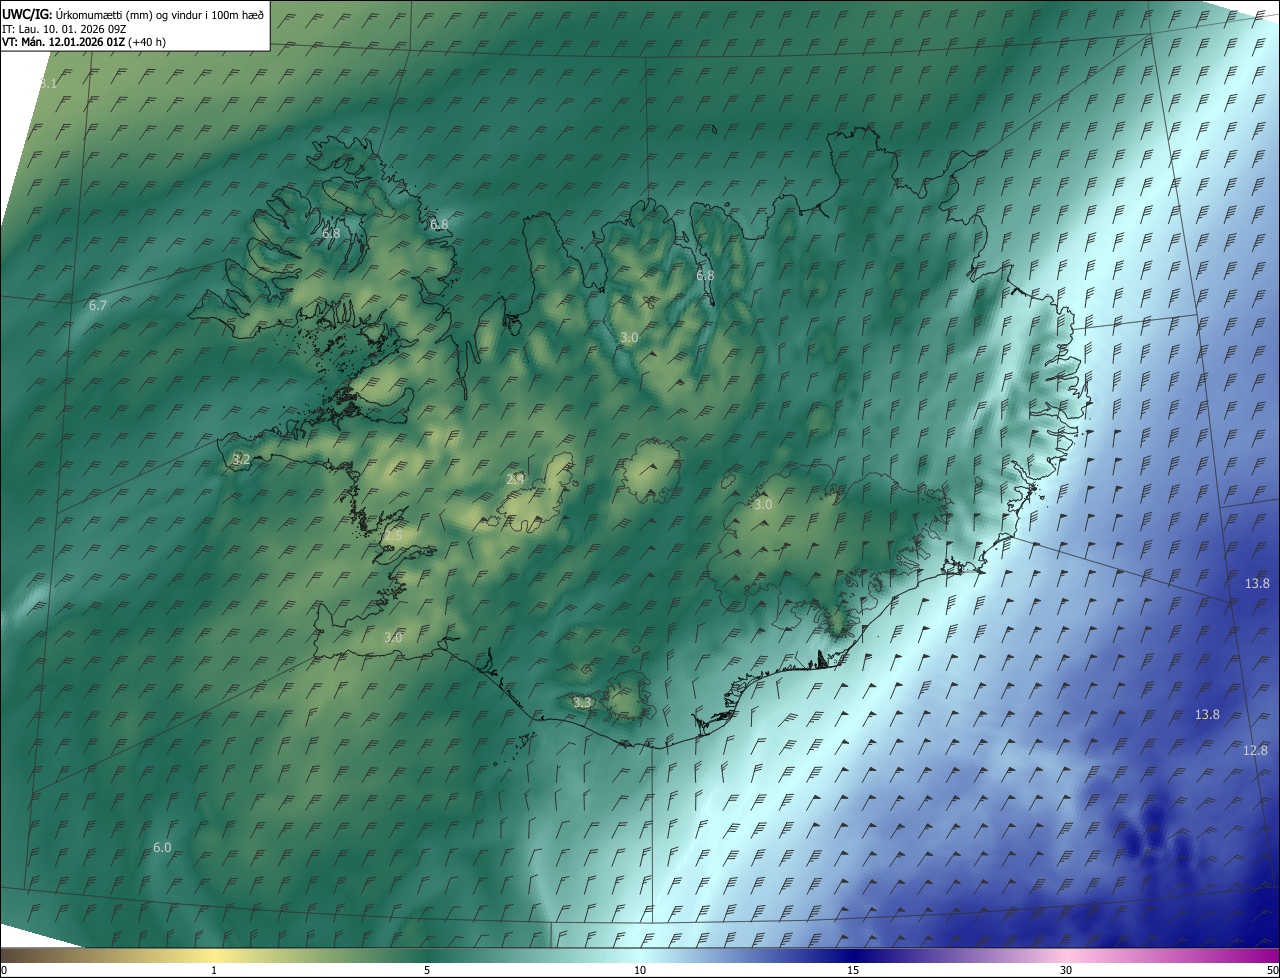Click the '15' tick on the colour scale
The image size is (1280, 978).
point(853,970)
